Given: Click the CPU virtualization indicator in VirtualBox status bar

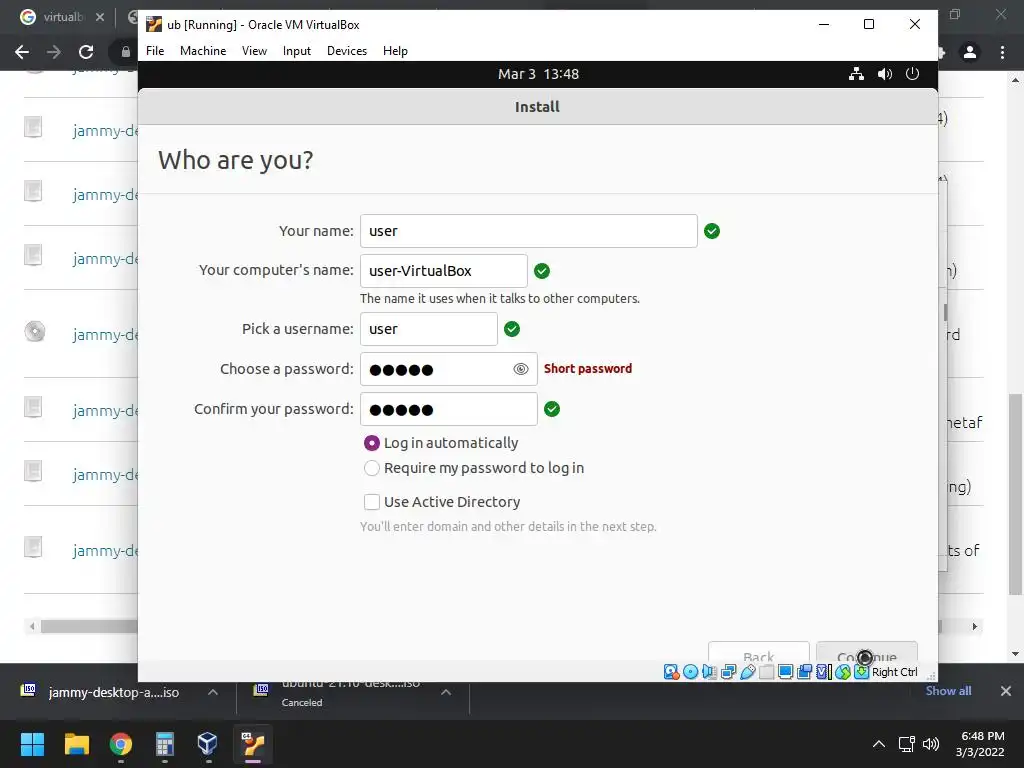Looking at the screenshot, I should click(824, 672).
